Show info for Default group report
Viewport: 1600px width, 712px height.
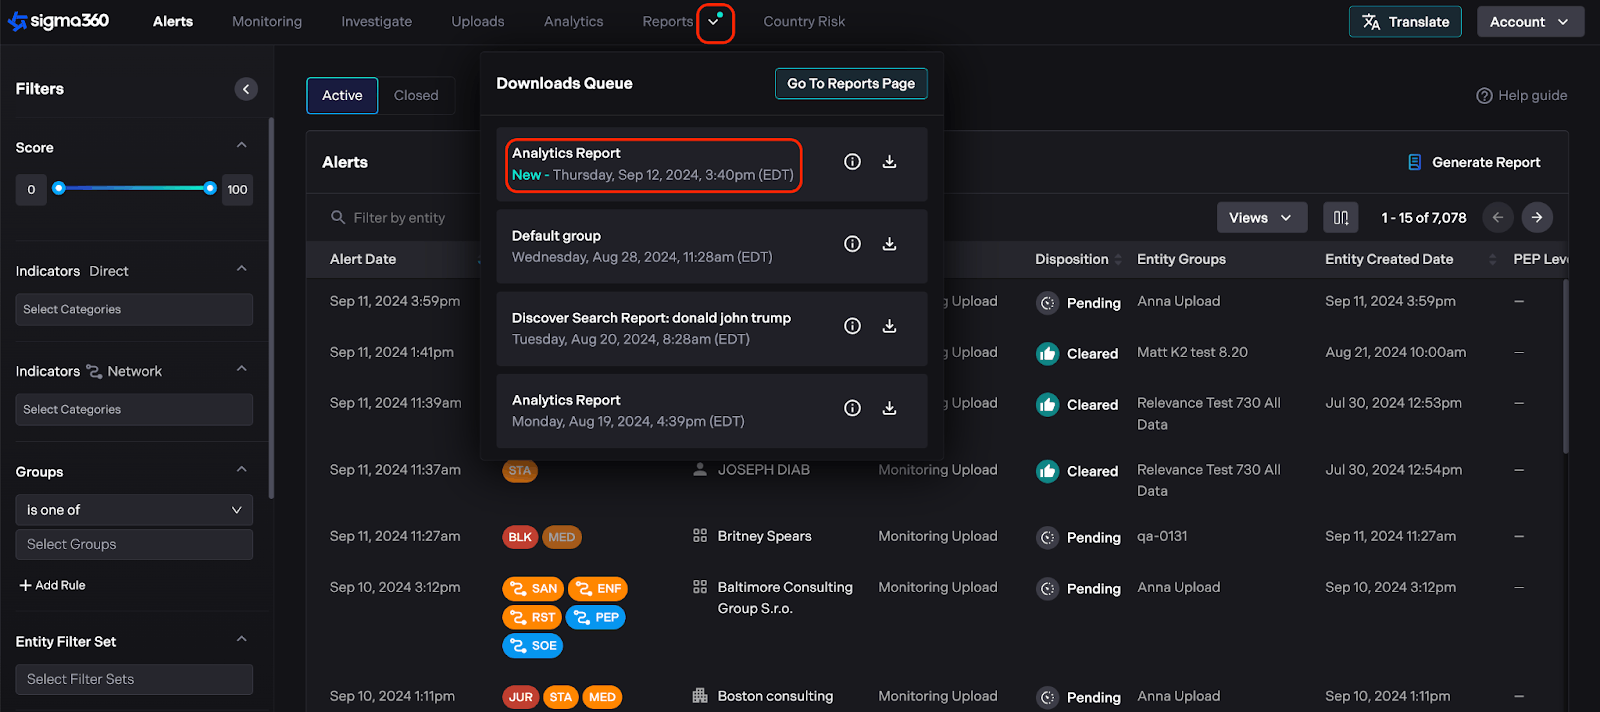click(x=852, y=244)
